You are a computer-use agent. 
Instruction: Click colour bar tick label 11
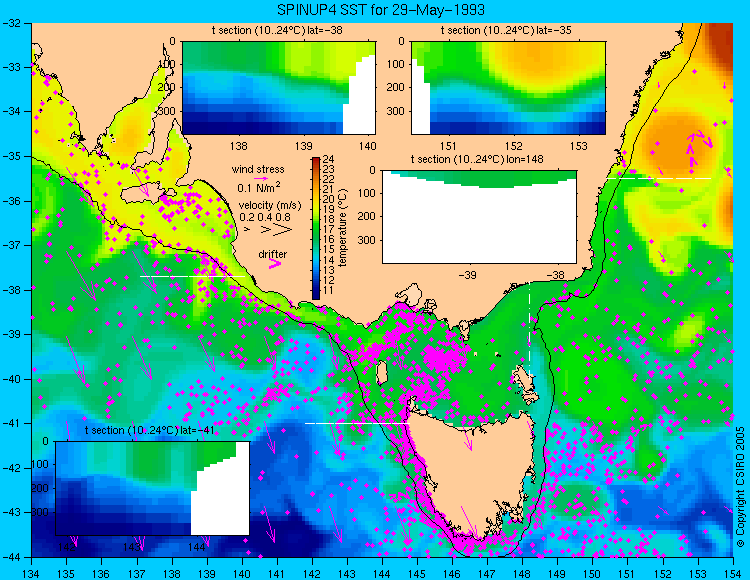[329, 290]
